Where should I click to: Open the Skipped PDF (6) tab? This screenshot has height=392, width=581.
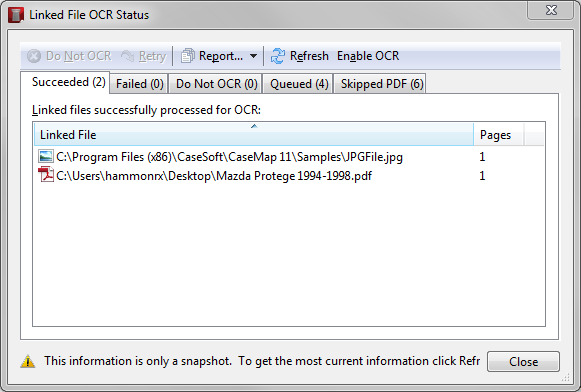(381, 84)
